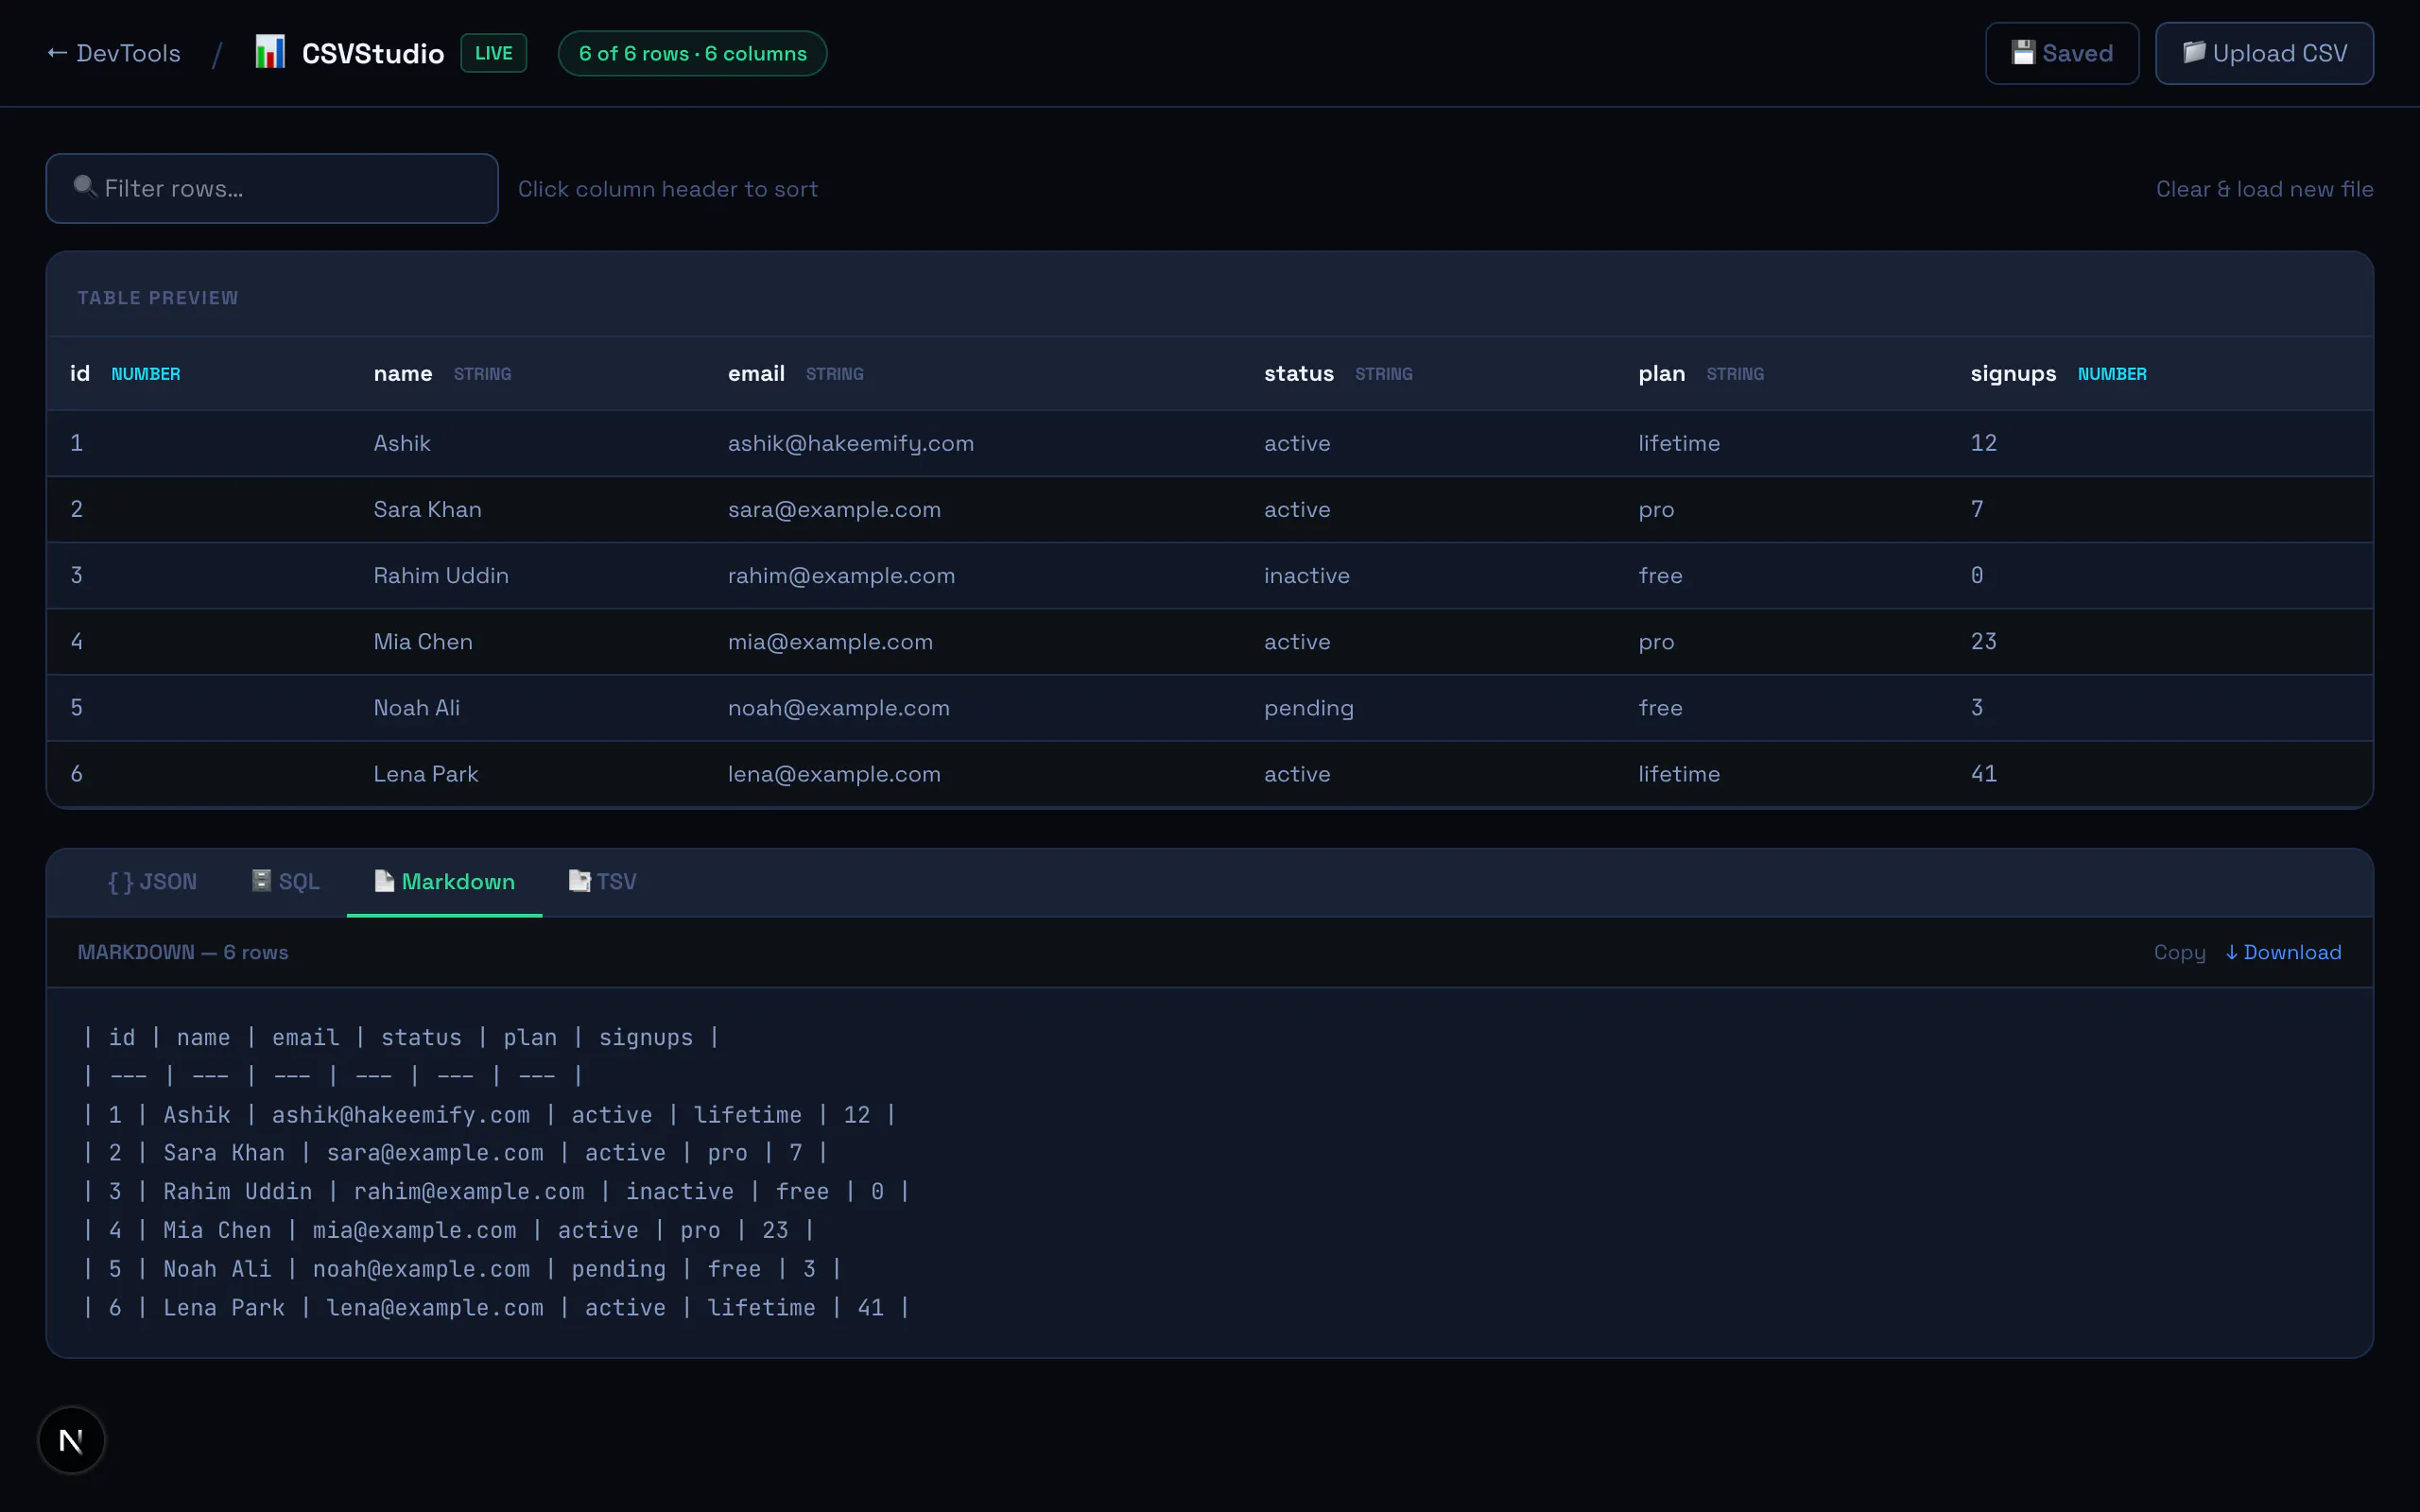Click the Markdown header line '| id | name |'
This screenshot has width=2420, height=1512.
point(401,1037)
